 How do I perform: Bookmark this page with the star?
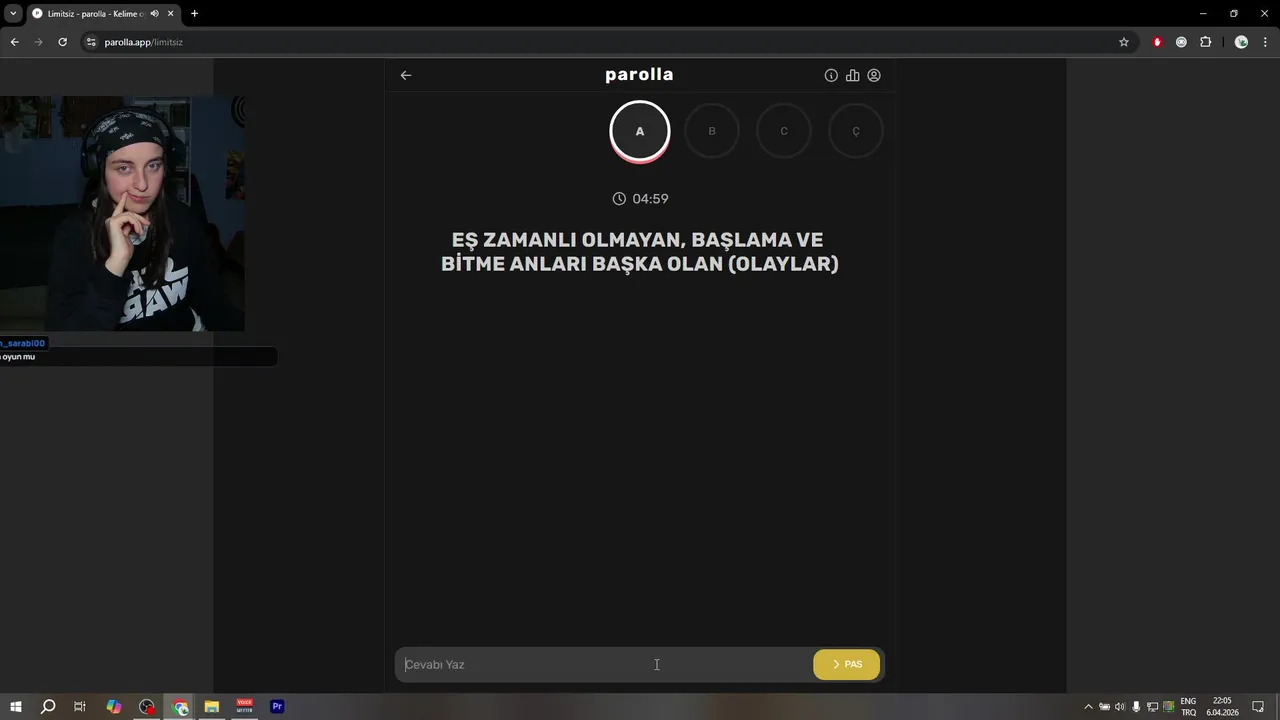[1124, 42]
